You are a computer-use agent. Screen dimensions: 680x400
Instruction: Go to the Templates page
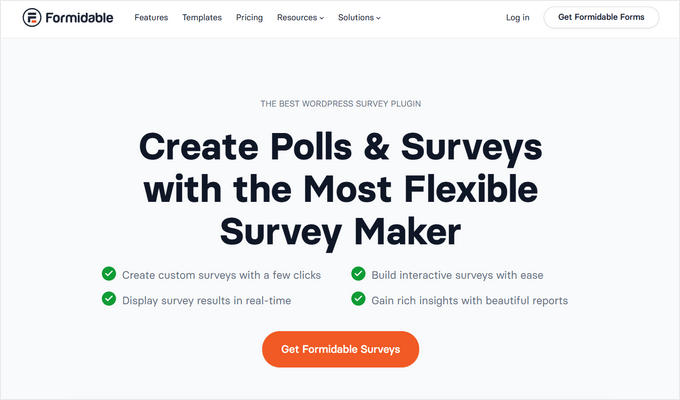[x=202, y=18]
